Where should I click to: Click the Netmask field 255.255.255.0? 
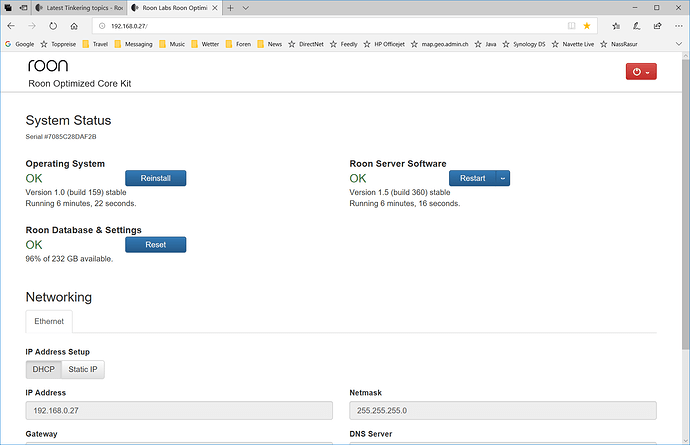click(x=503, y=410)
